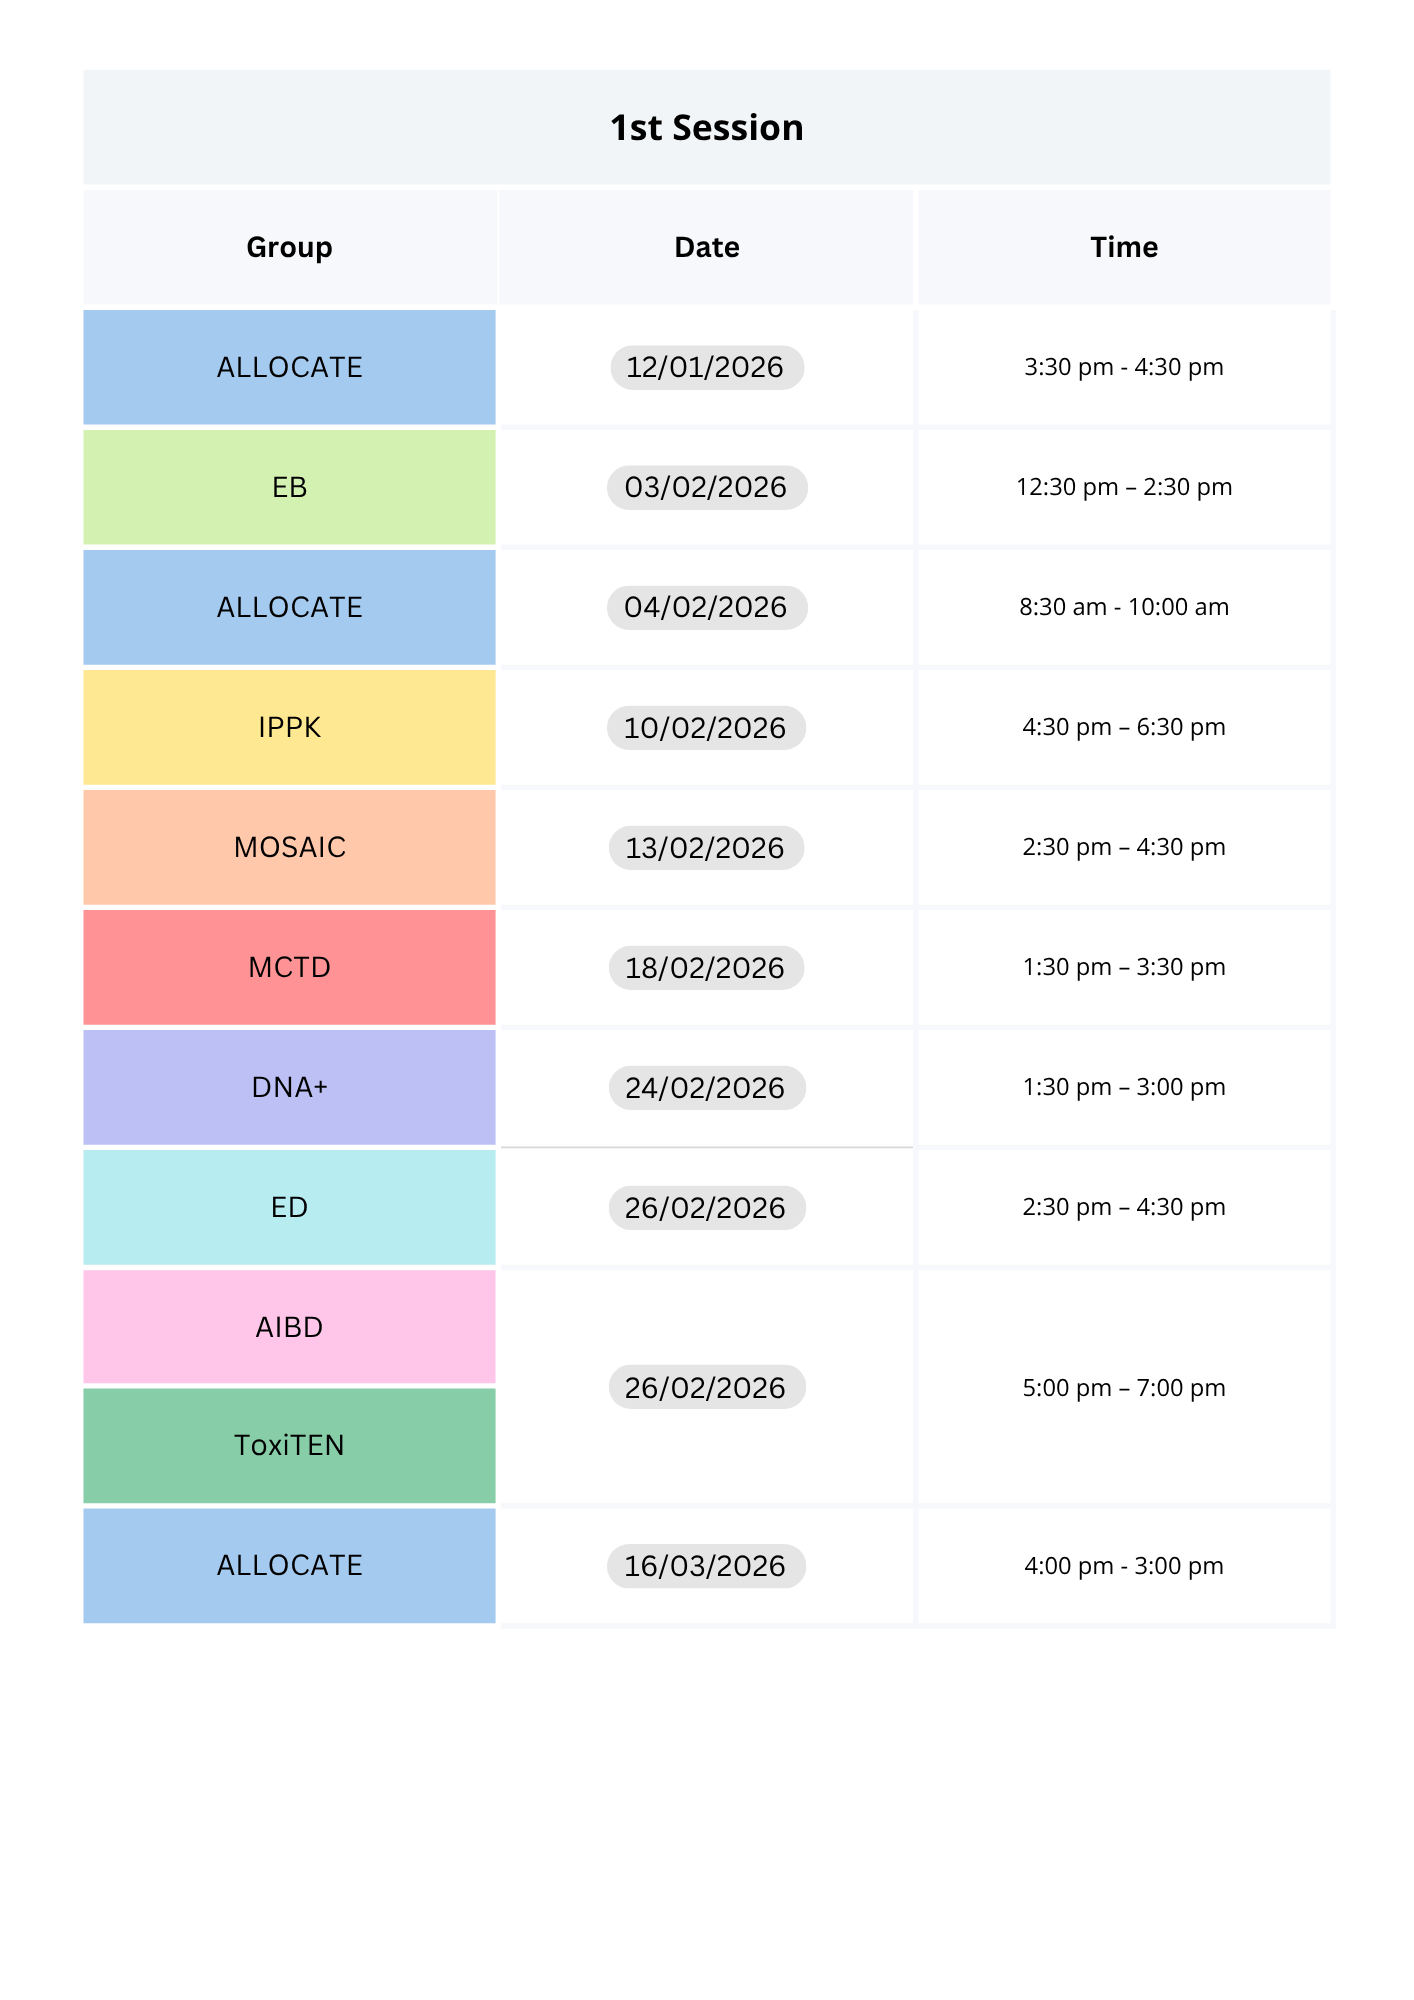Click the 13/02/2026 date badge
Screen dimensions: 1414x2000
tap(706, 847)
